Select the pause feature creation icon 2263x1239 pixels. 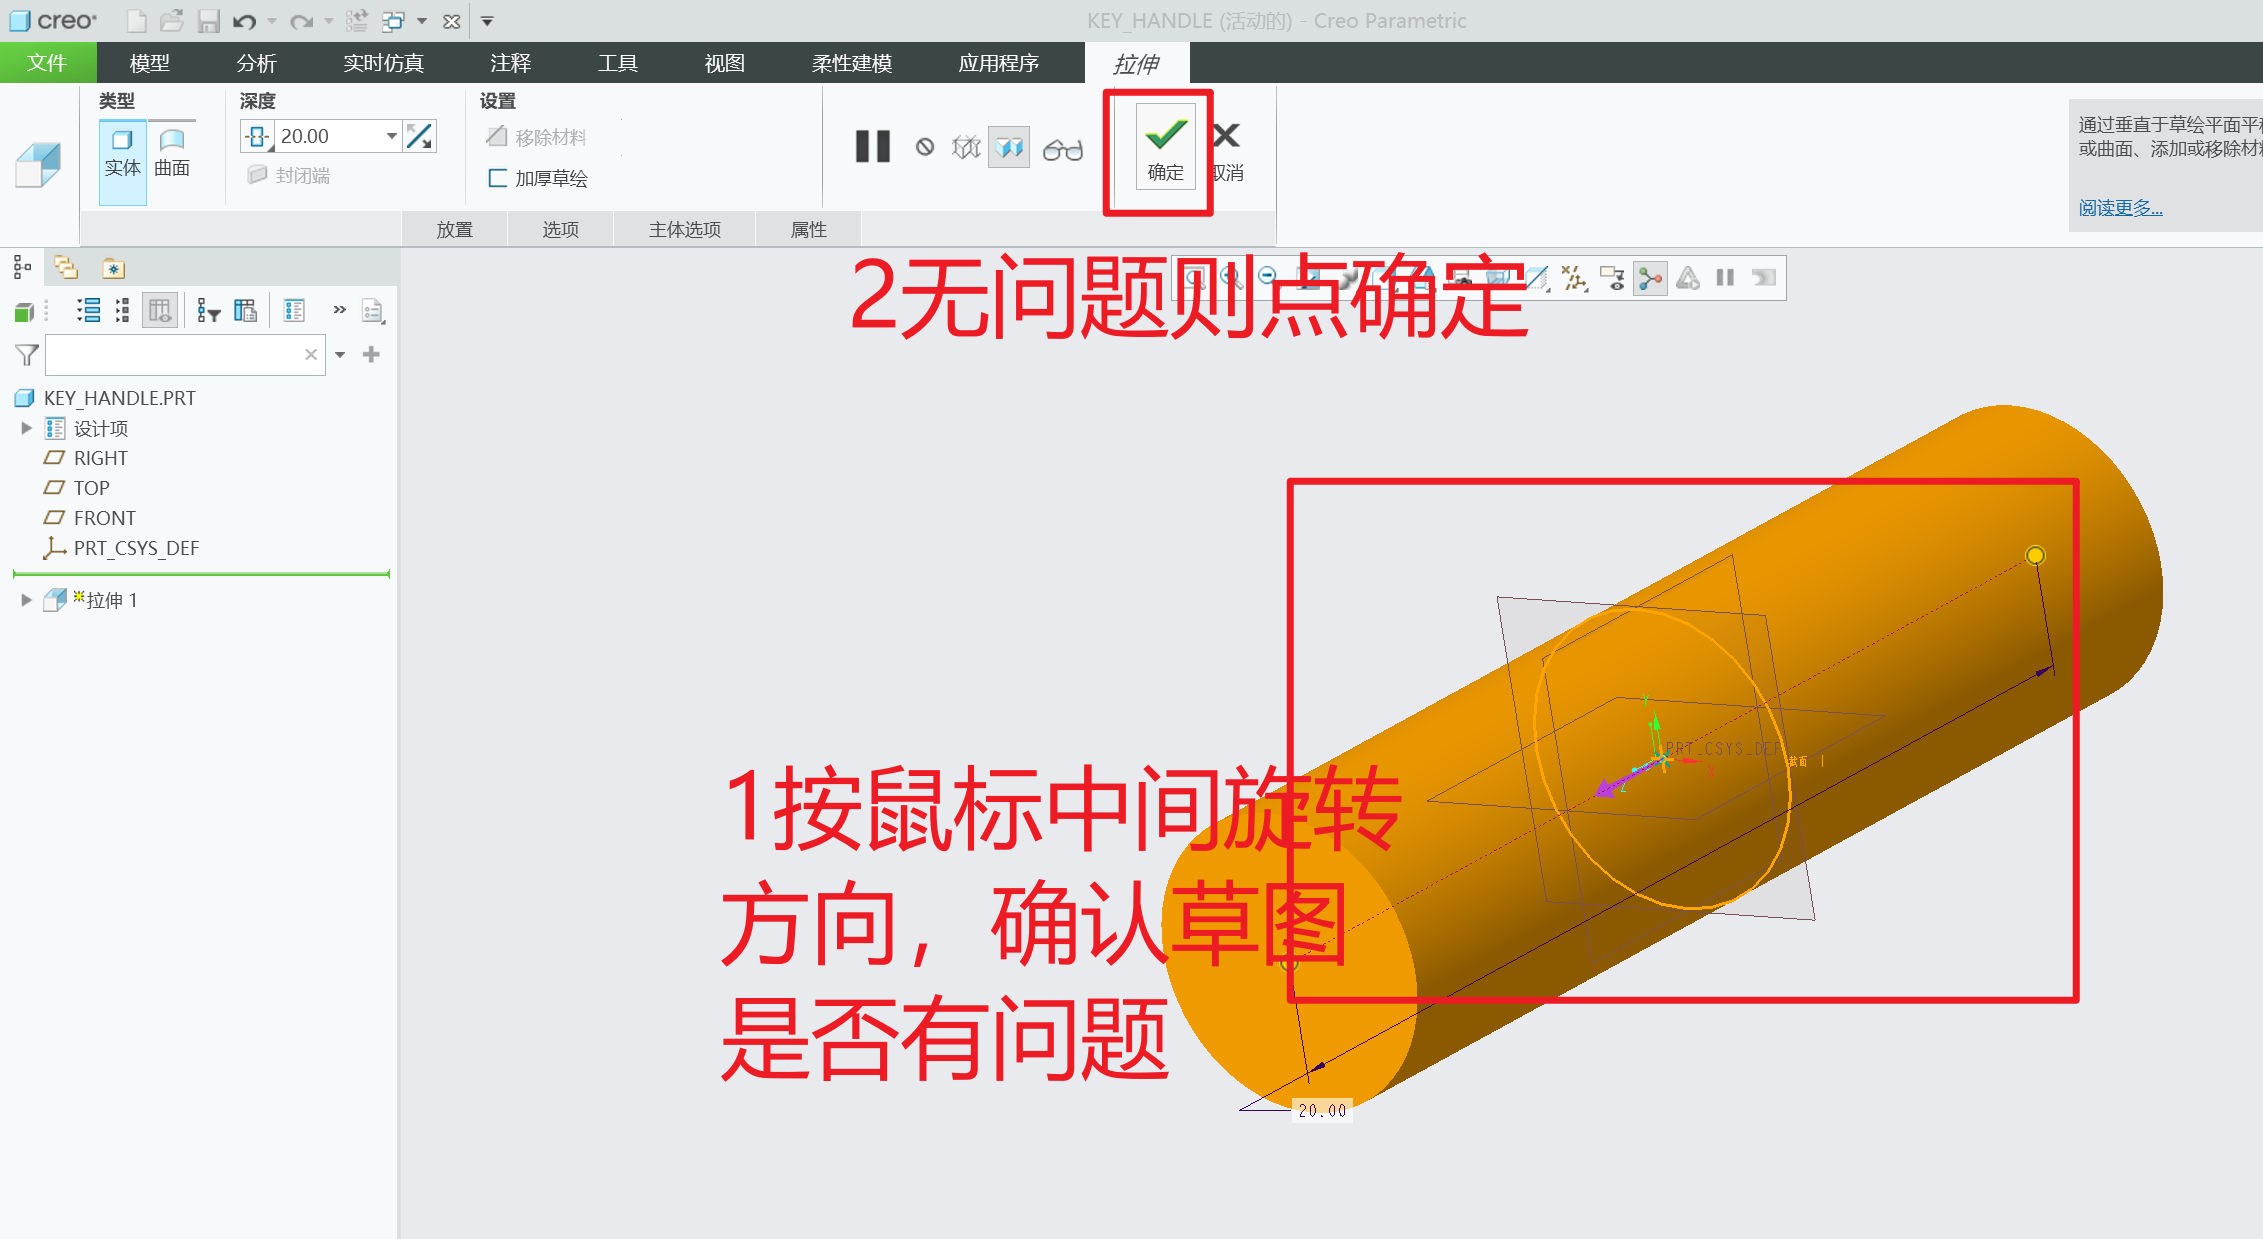pos(872,146)
